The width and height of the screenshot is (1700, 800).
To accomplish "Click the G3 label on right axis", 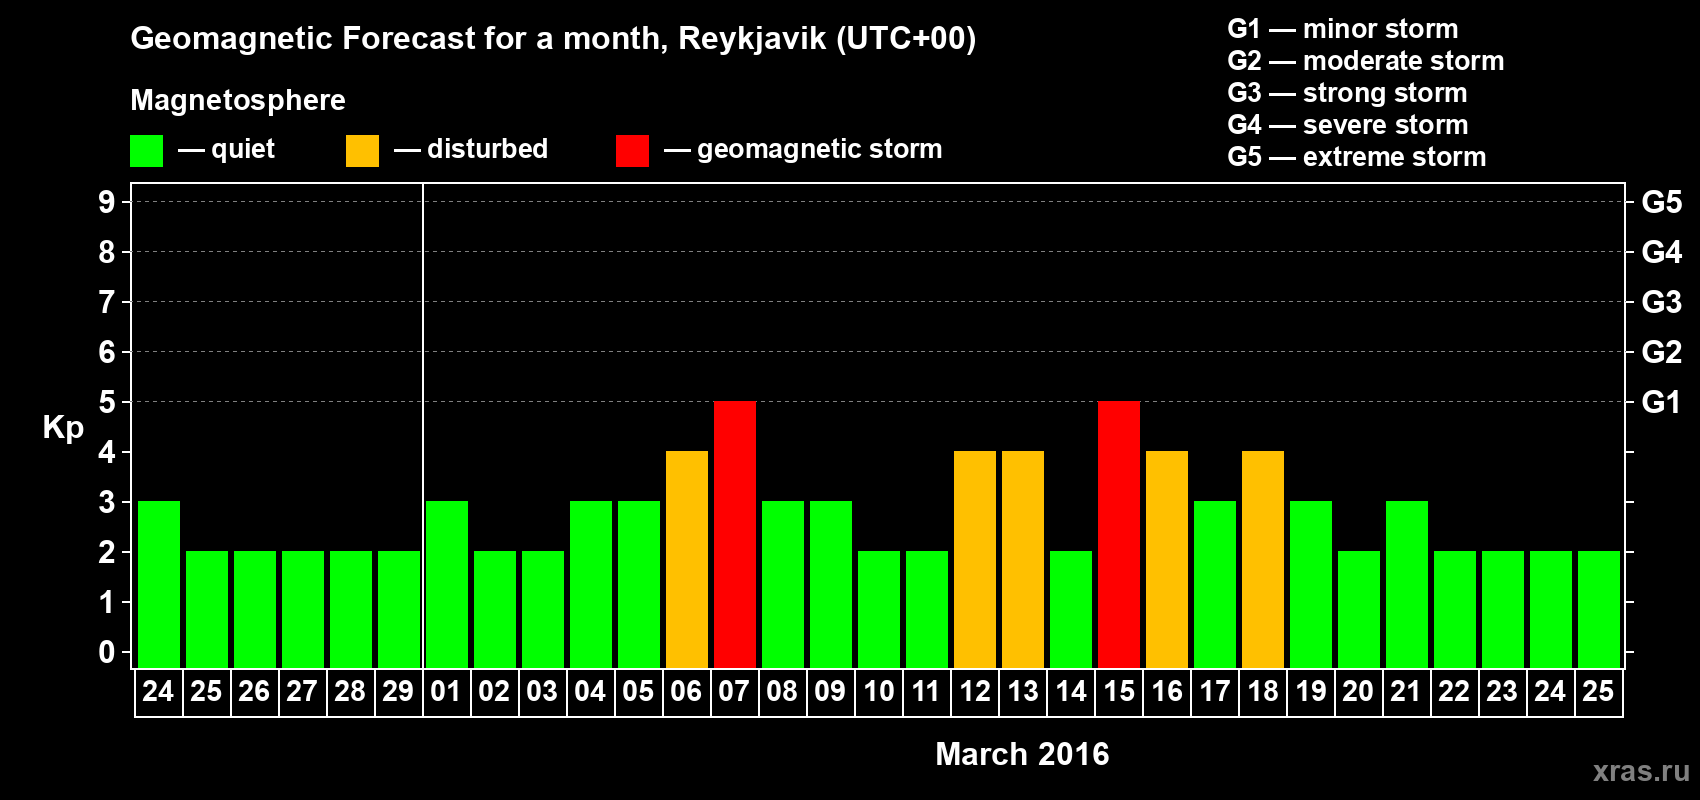I will [x=1661, y=302].
